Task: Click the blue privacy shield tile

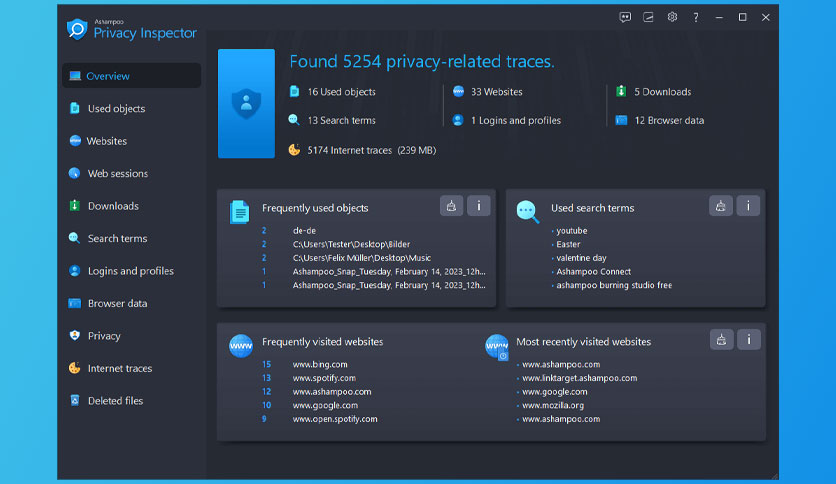Action: click(x=246, y=103)
